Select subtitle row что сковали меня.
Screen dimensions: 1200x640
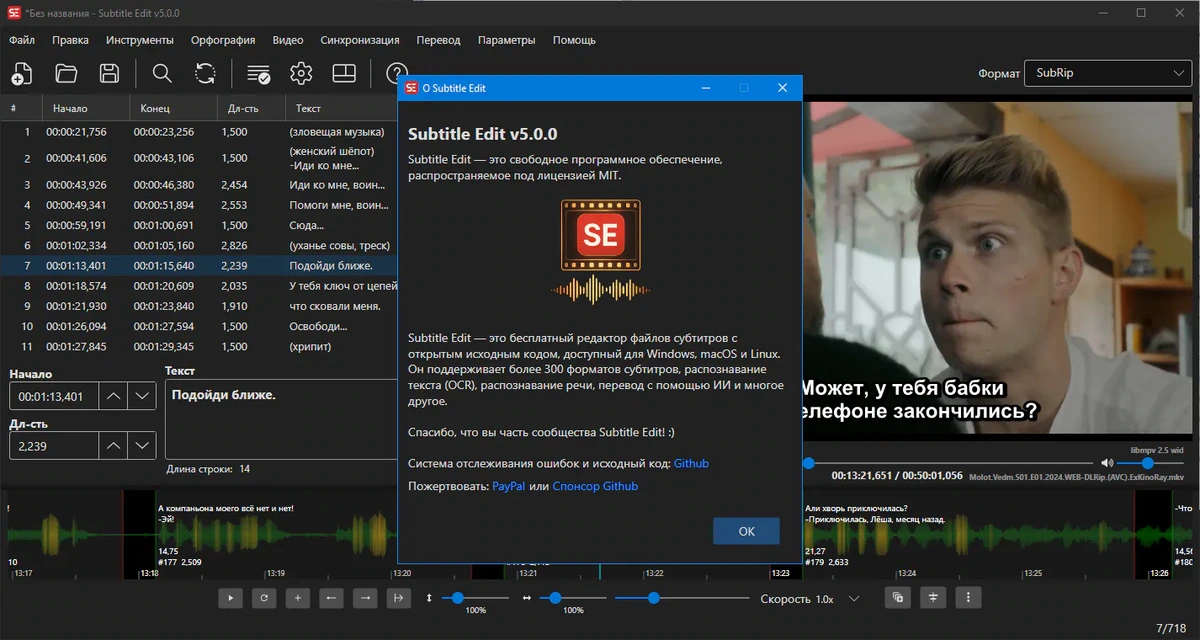[200, 306]
